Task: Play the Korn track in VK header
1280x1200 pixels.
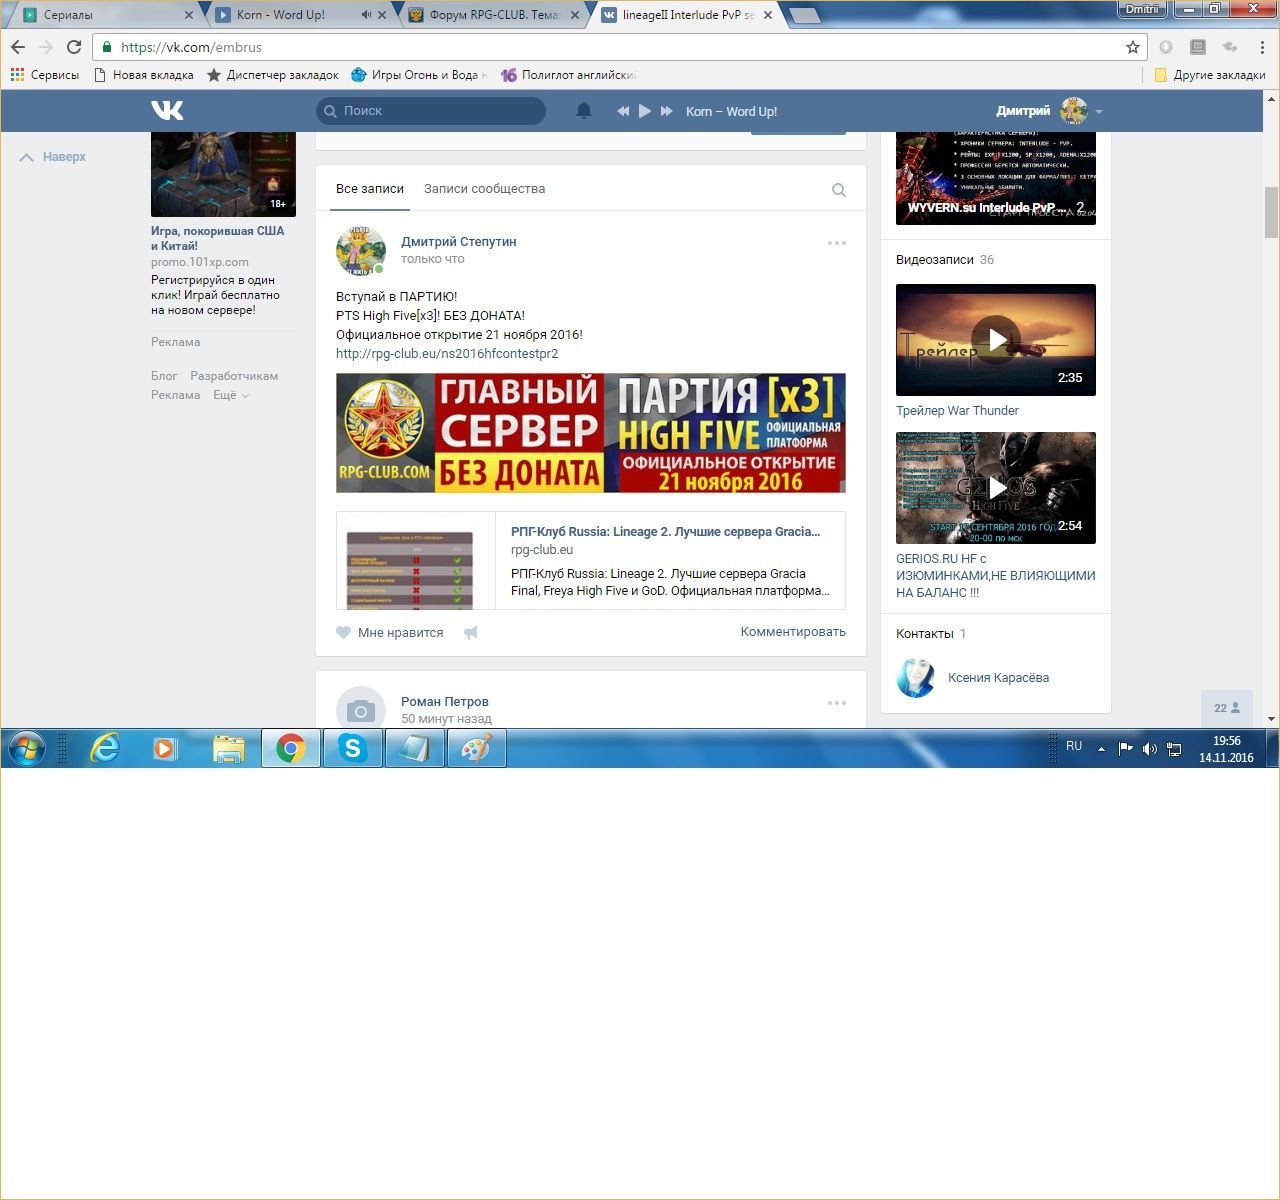Action: (645, 111)
